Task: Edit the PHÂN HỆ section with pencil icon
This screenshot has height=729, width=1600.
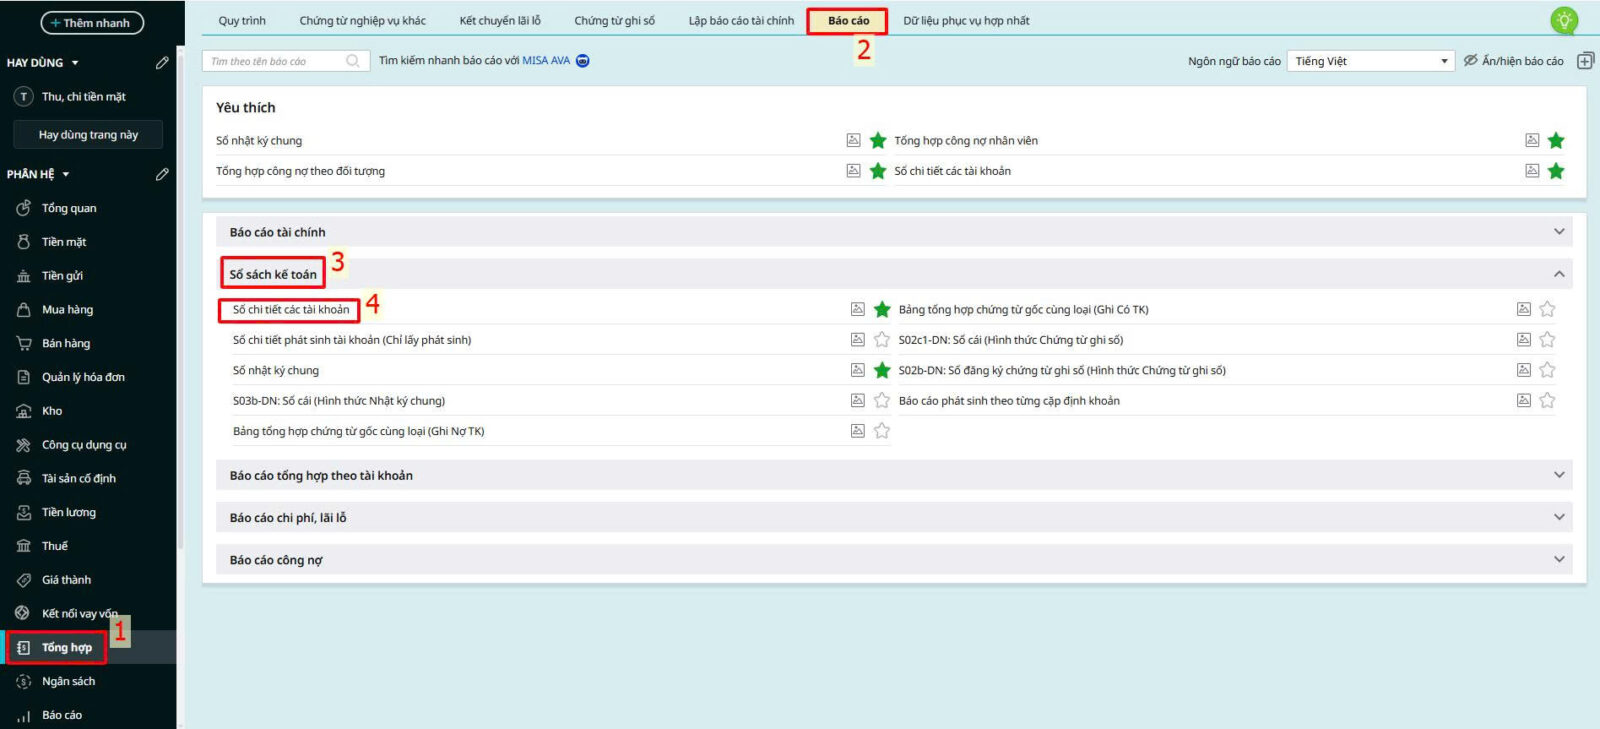Action: coord(162,174)
